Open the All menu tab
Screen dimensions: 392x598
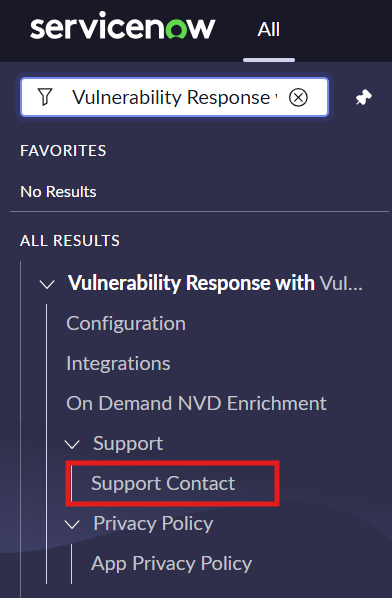pyautogui.click(x=268, y=29)
